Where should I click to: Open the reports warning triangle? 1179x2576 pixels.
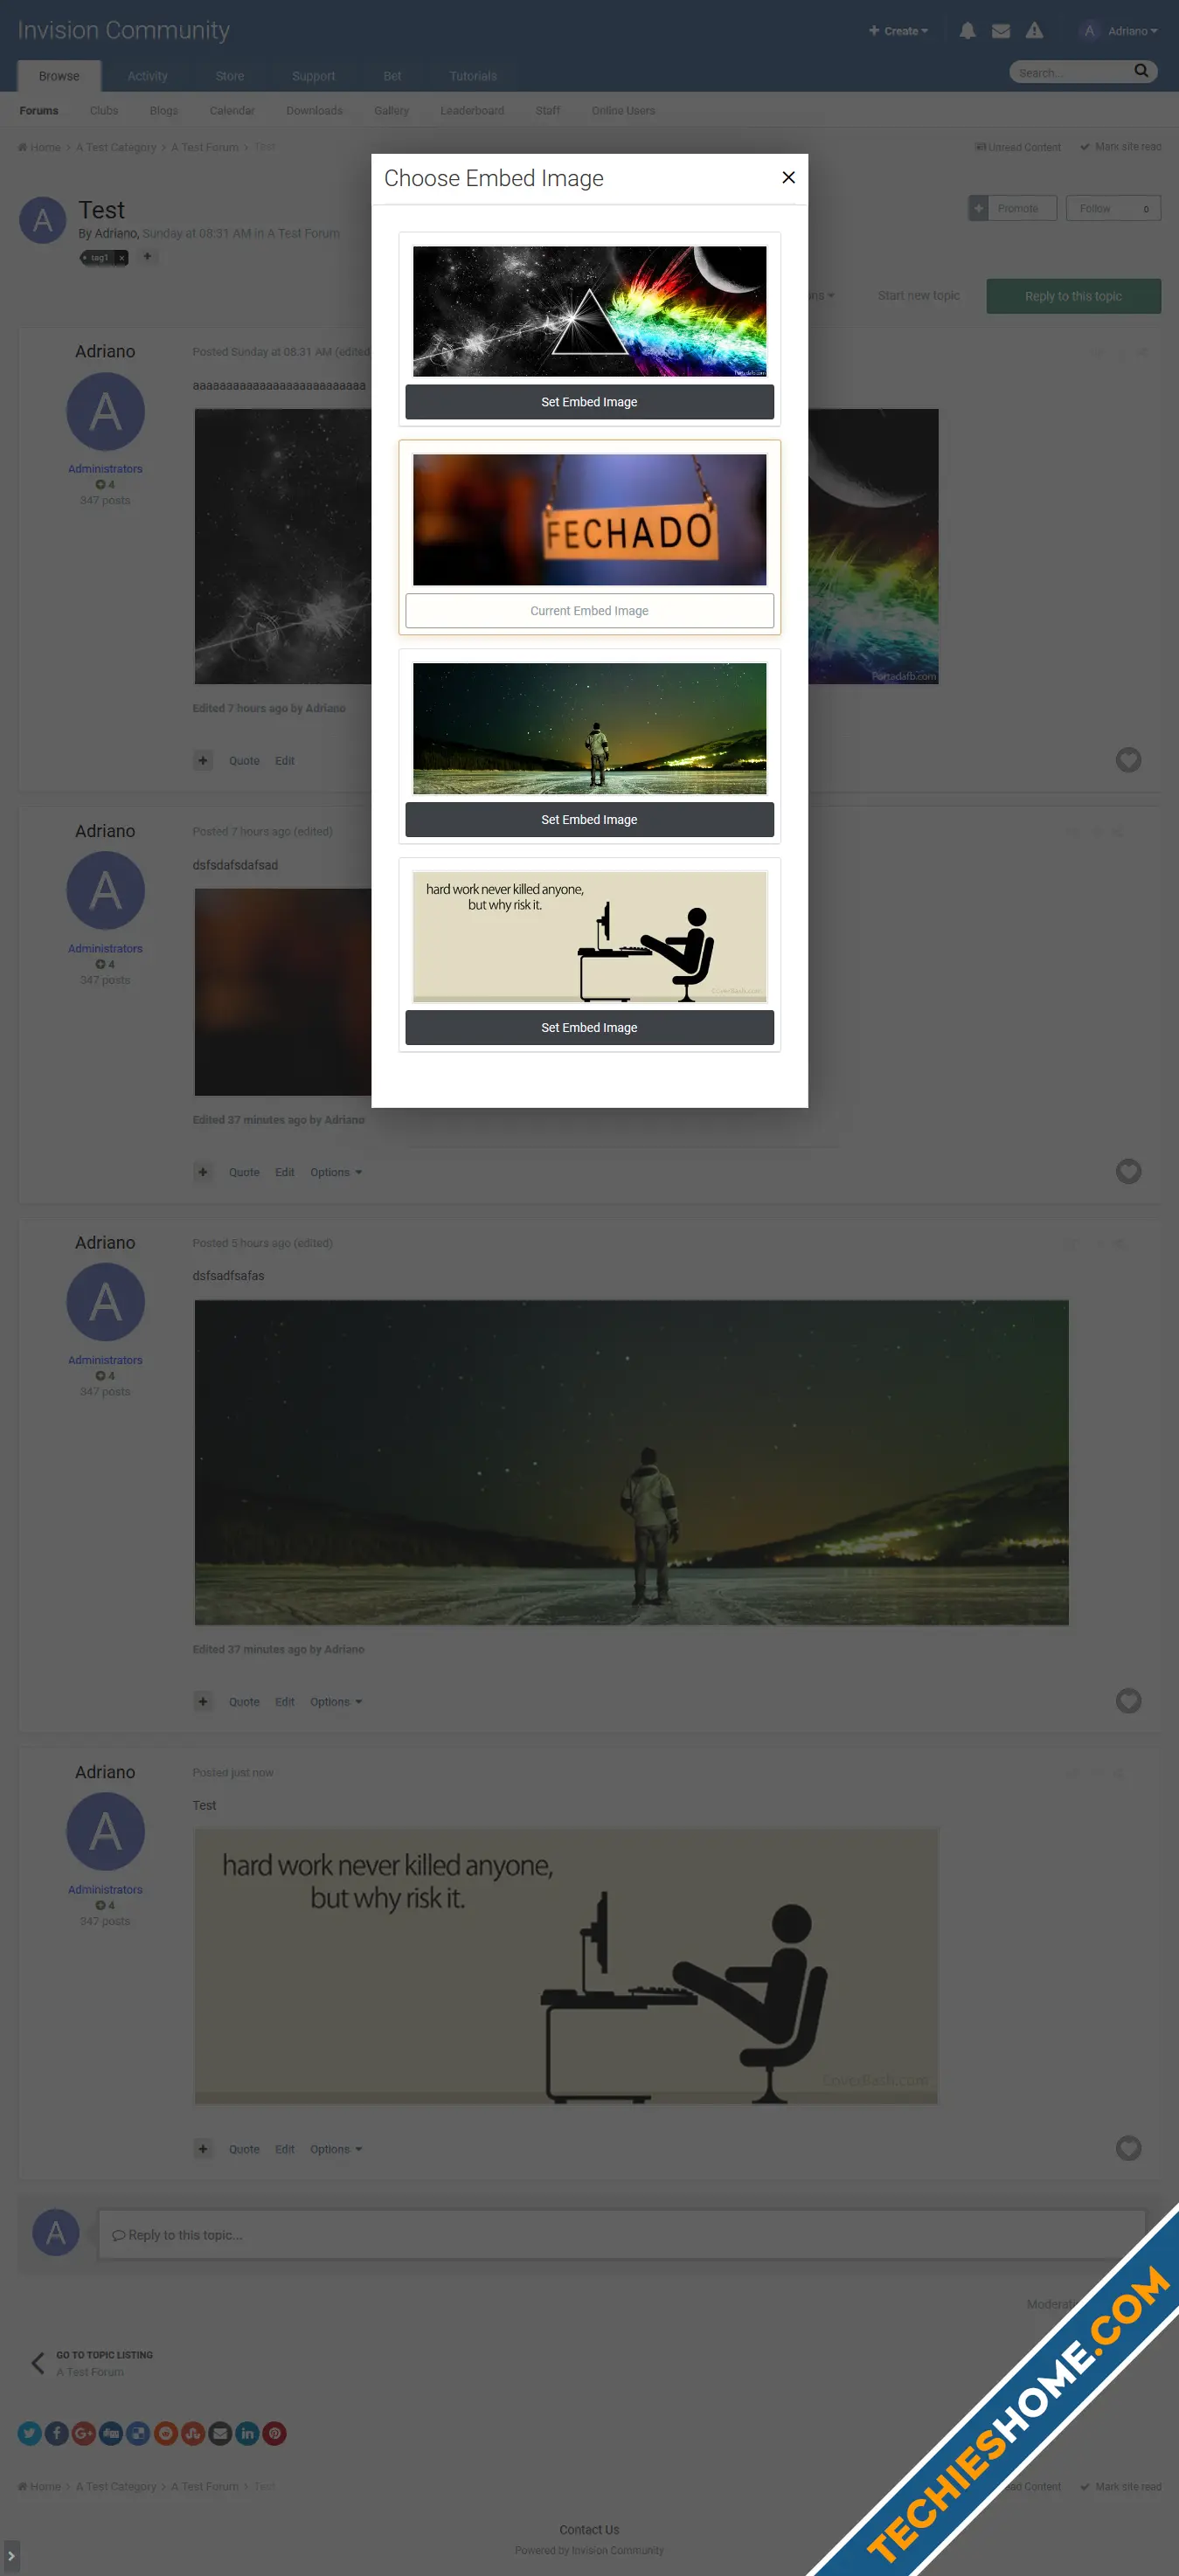1034,31
